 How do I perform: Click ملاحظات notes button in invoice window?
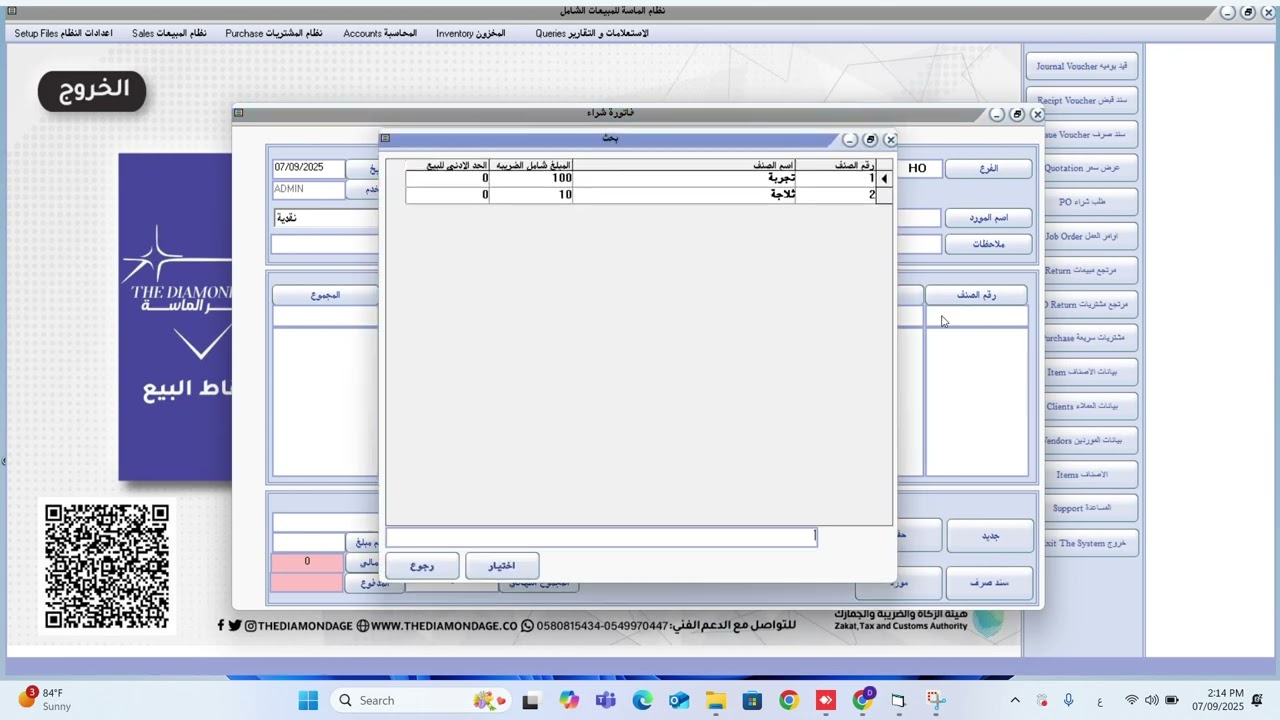click(x=988, y=244)
